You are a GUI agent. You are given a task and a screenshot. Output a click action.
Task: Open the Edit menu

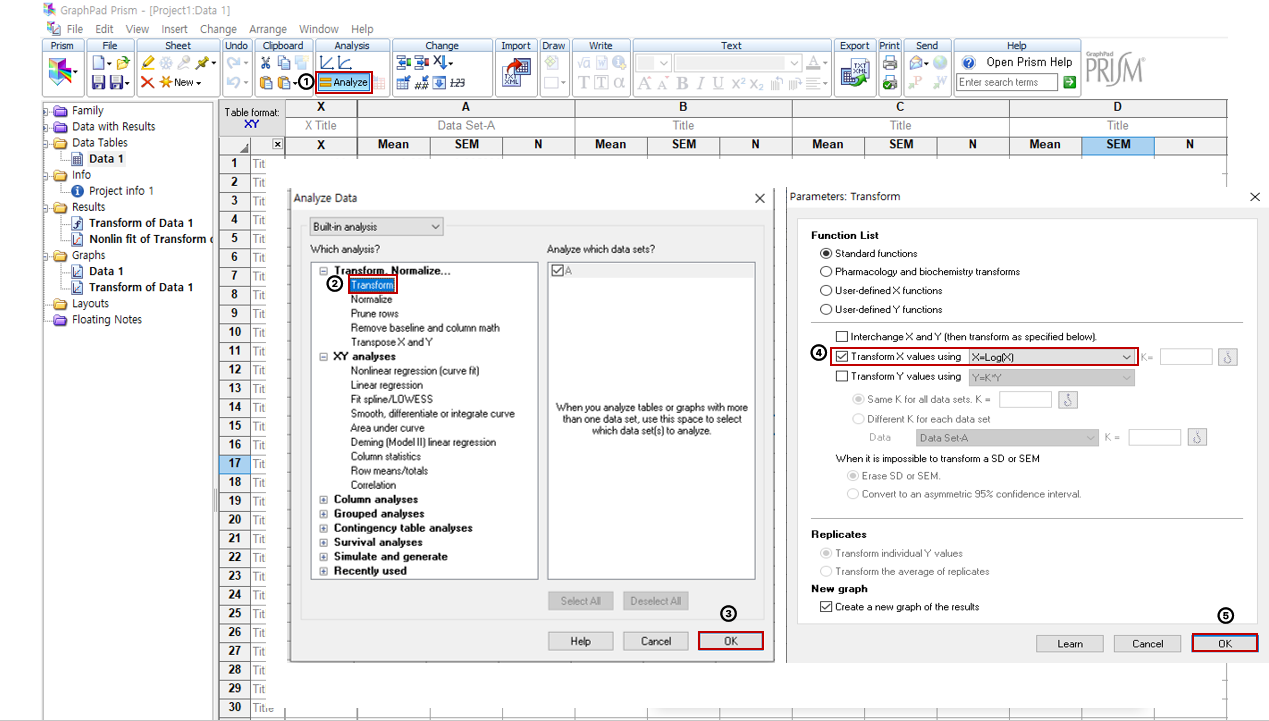pyautogui.click(x=105, y=29)
